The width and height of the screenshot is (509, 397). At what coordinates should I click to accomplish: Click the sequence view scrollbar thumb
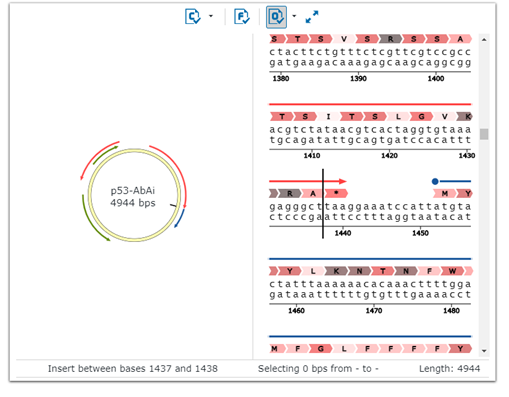(484, 134)
